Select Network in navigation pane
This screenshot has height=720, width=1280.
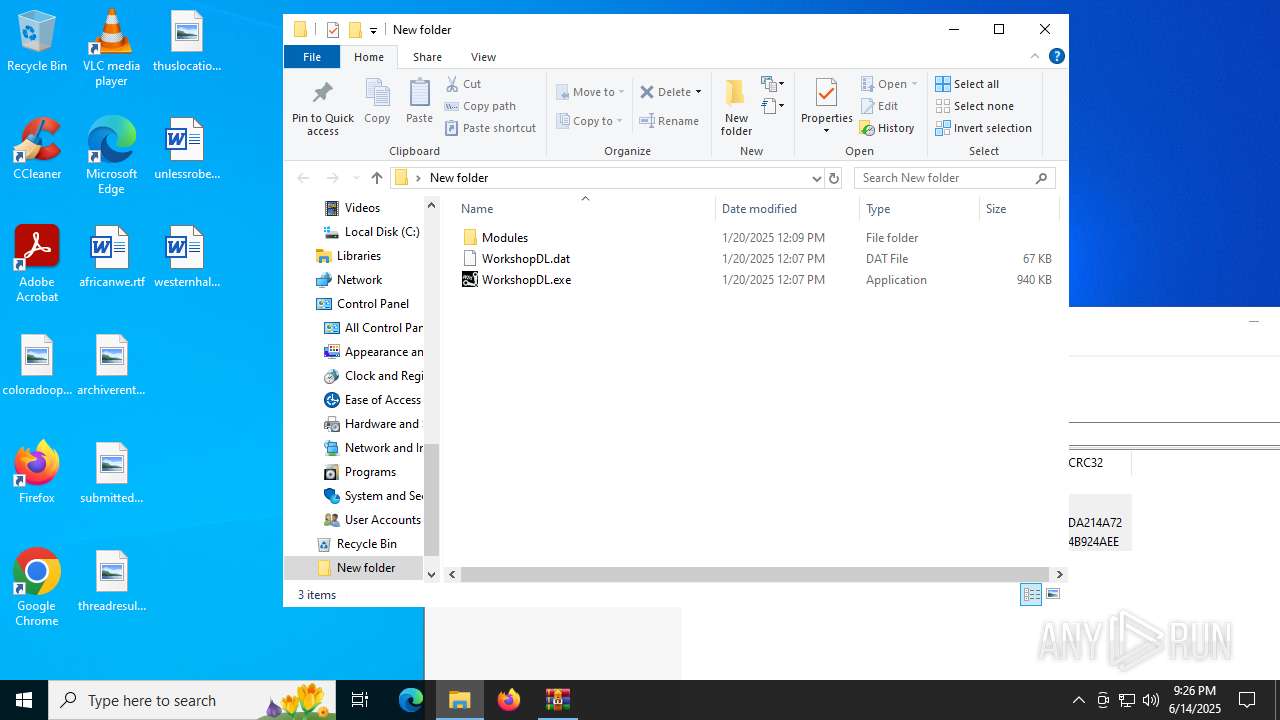349,280
